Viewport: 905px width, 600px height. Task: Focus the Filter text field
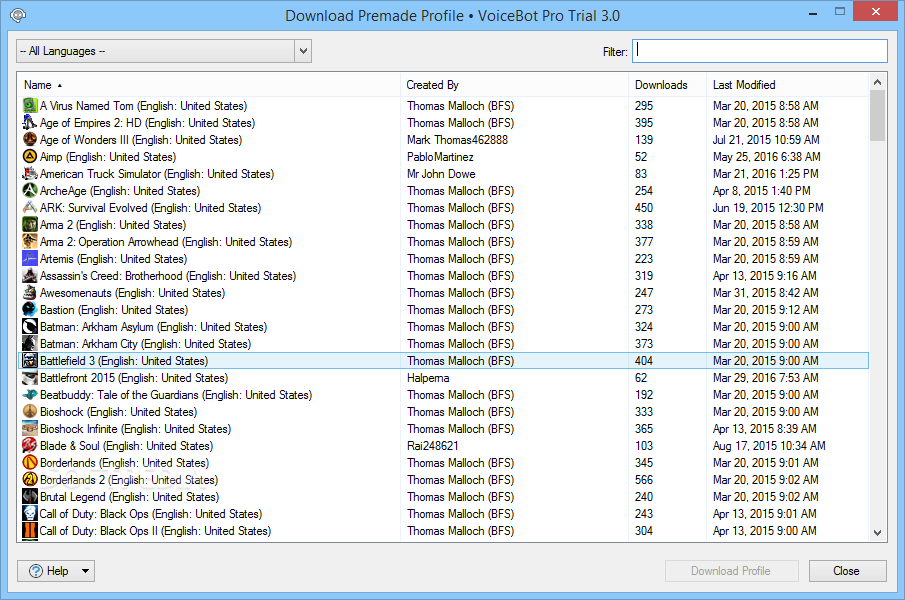pyautogui.click(x=760, y=51)
